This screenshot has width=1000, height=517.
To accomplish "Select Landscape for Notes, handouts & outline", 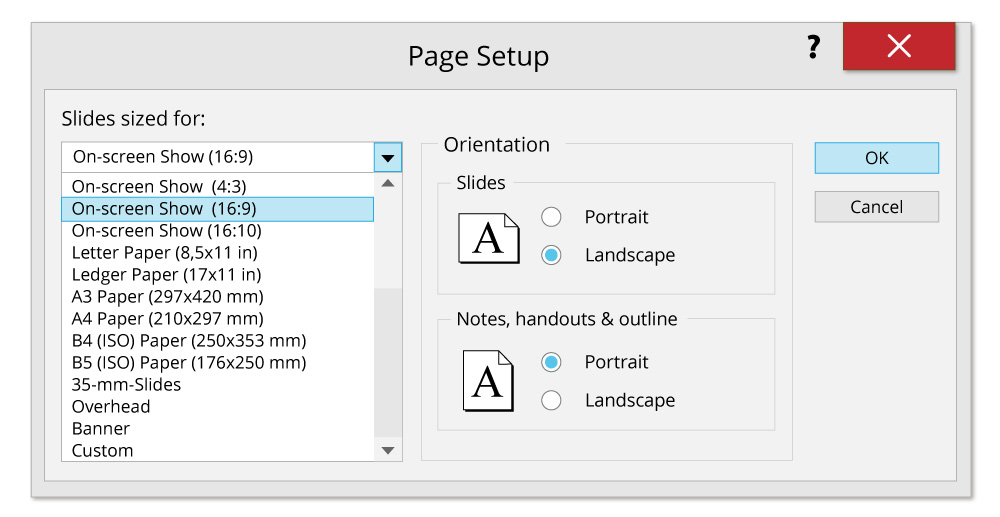I will pos(551,400).
